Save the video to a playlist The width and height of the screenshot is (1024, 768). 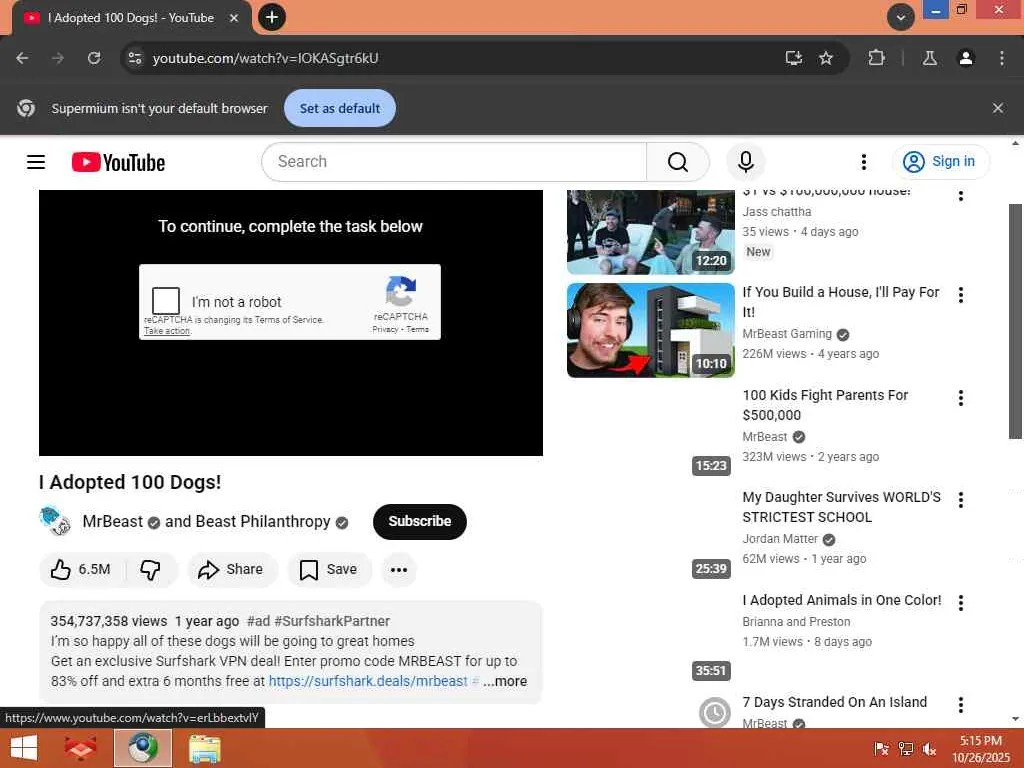click(x=329, y=569)
